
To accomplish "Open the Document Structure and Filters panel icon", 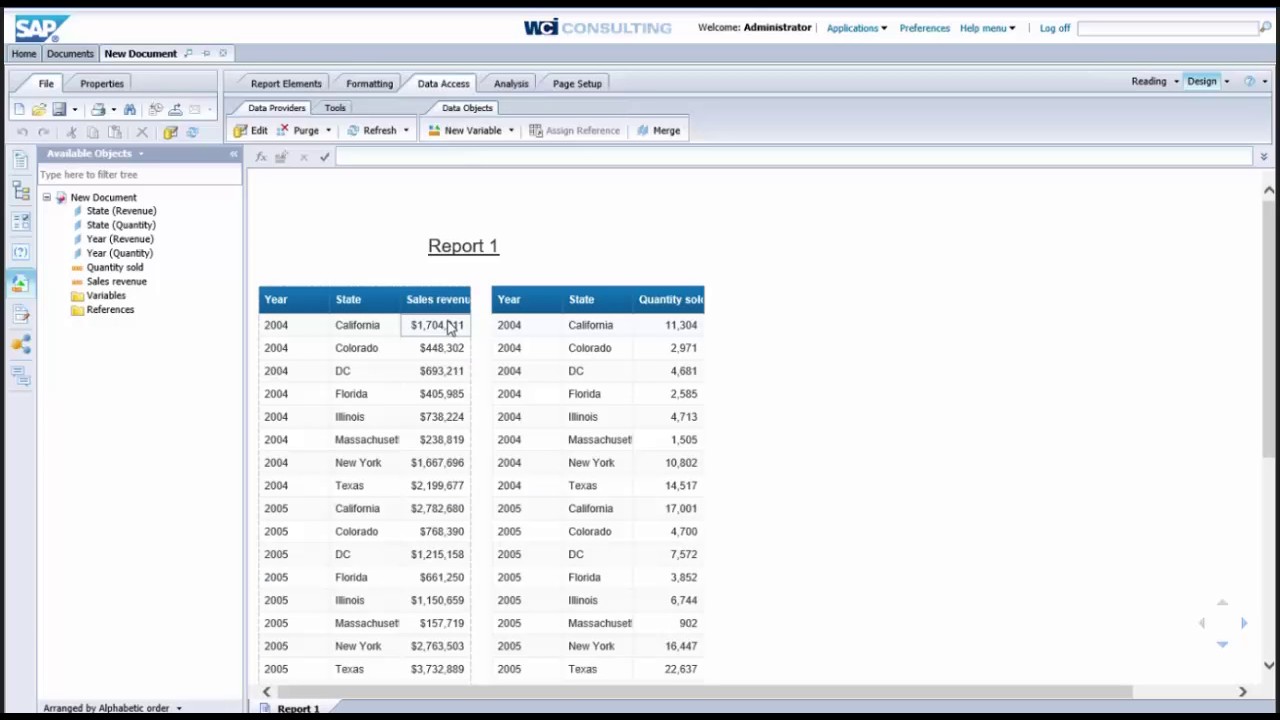I will click(x=21, y=314).
